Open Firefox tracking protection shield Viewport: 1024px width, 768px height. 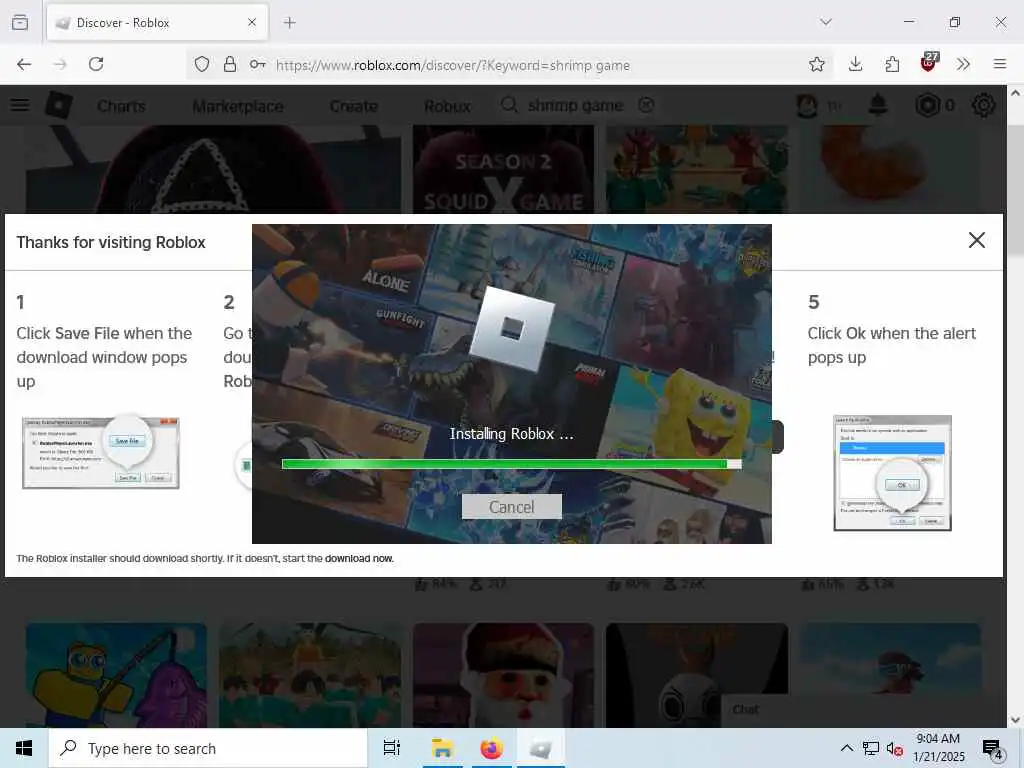(x=202, y=64)
